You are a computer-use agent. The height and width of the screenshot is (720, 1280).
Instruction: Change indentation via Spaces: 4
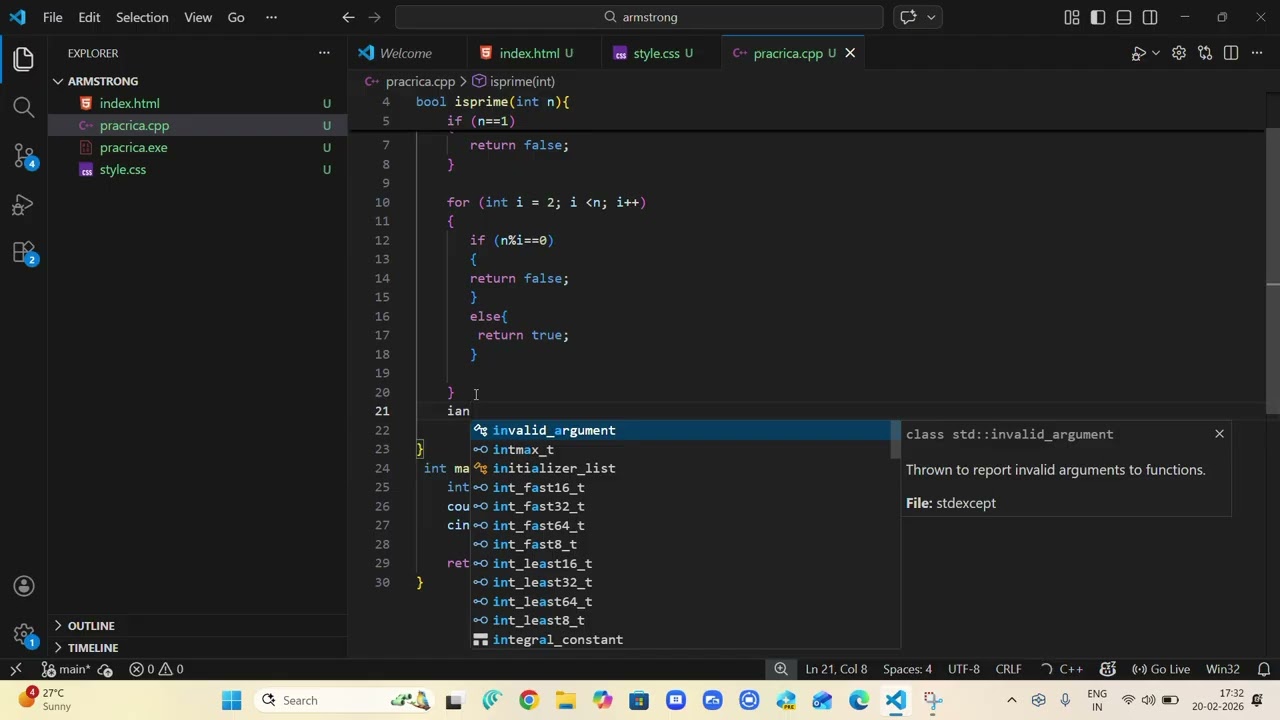907,669
